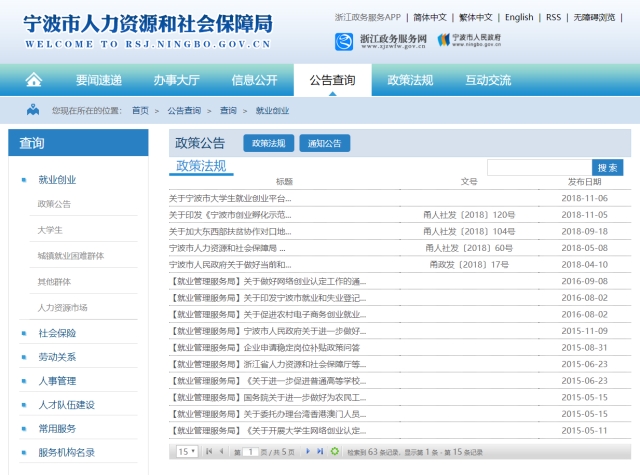Click the home icon in navigation bar
The image size is (640, 475).
[x=33, y=80]
